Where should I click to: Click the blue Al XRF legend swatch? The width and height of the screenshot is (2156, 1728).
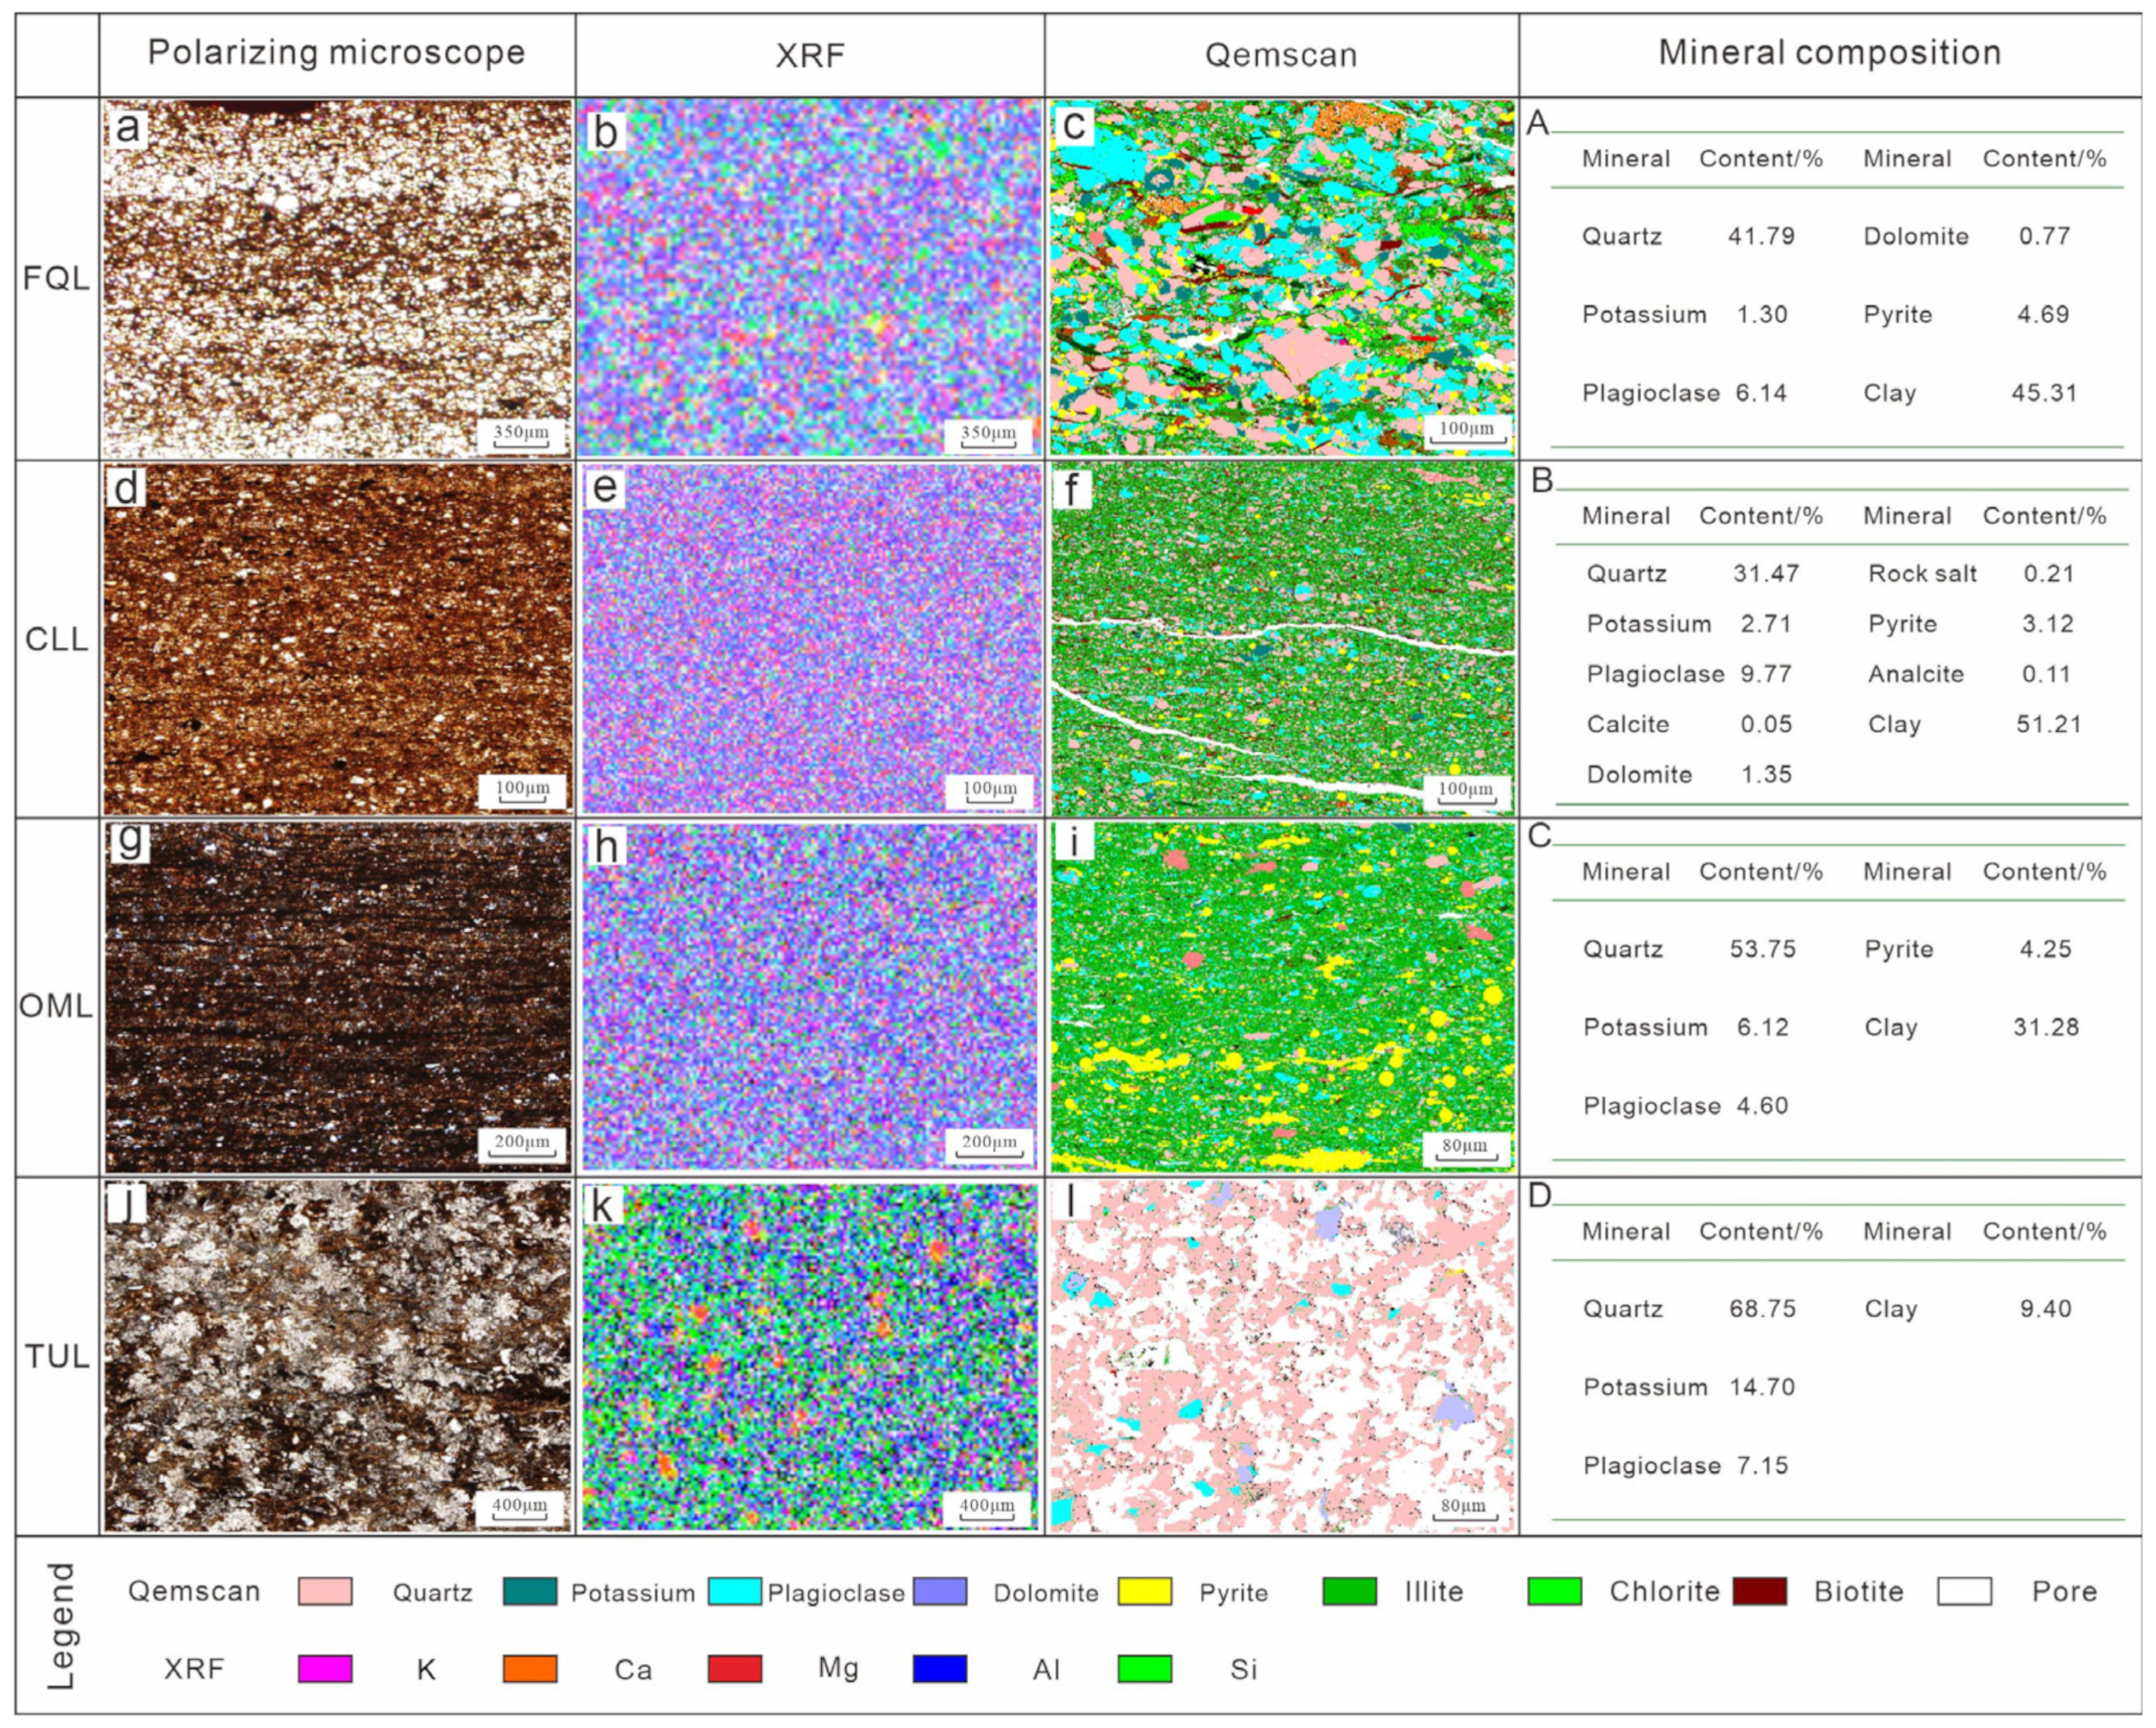940,1669
